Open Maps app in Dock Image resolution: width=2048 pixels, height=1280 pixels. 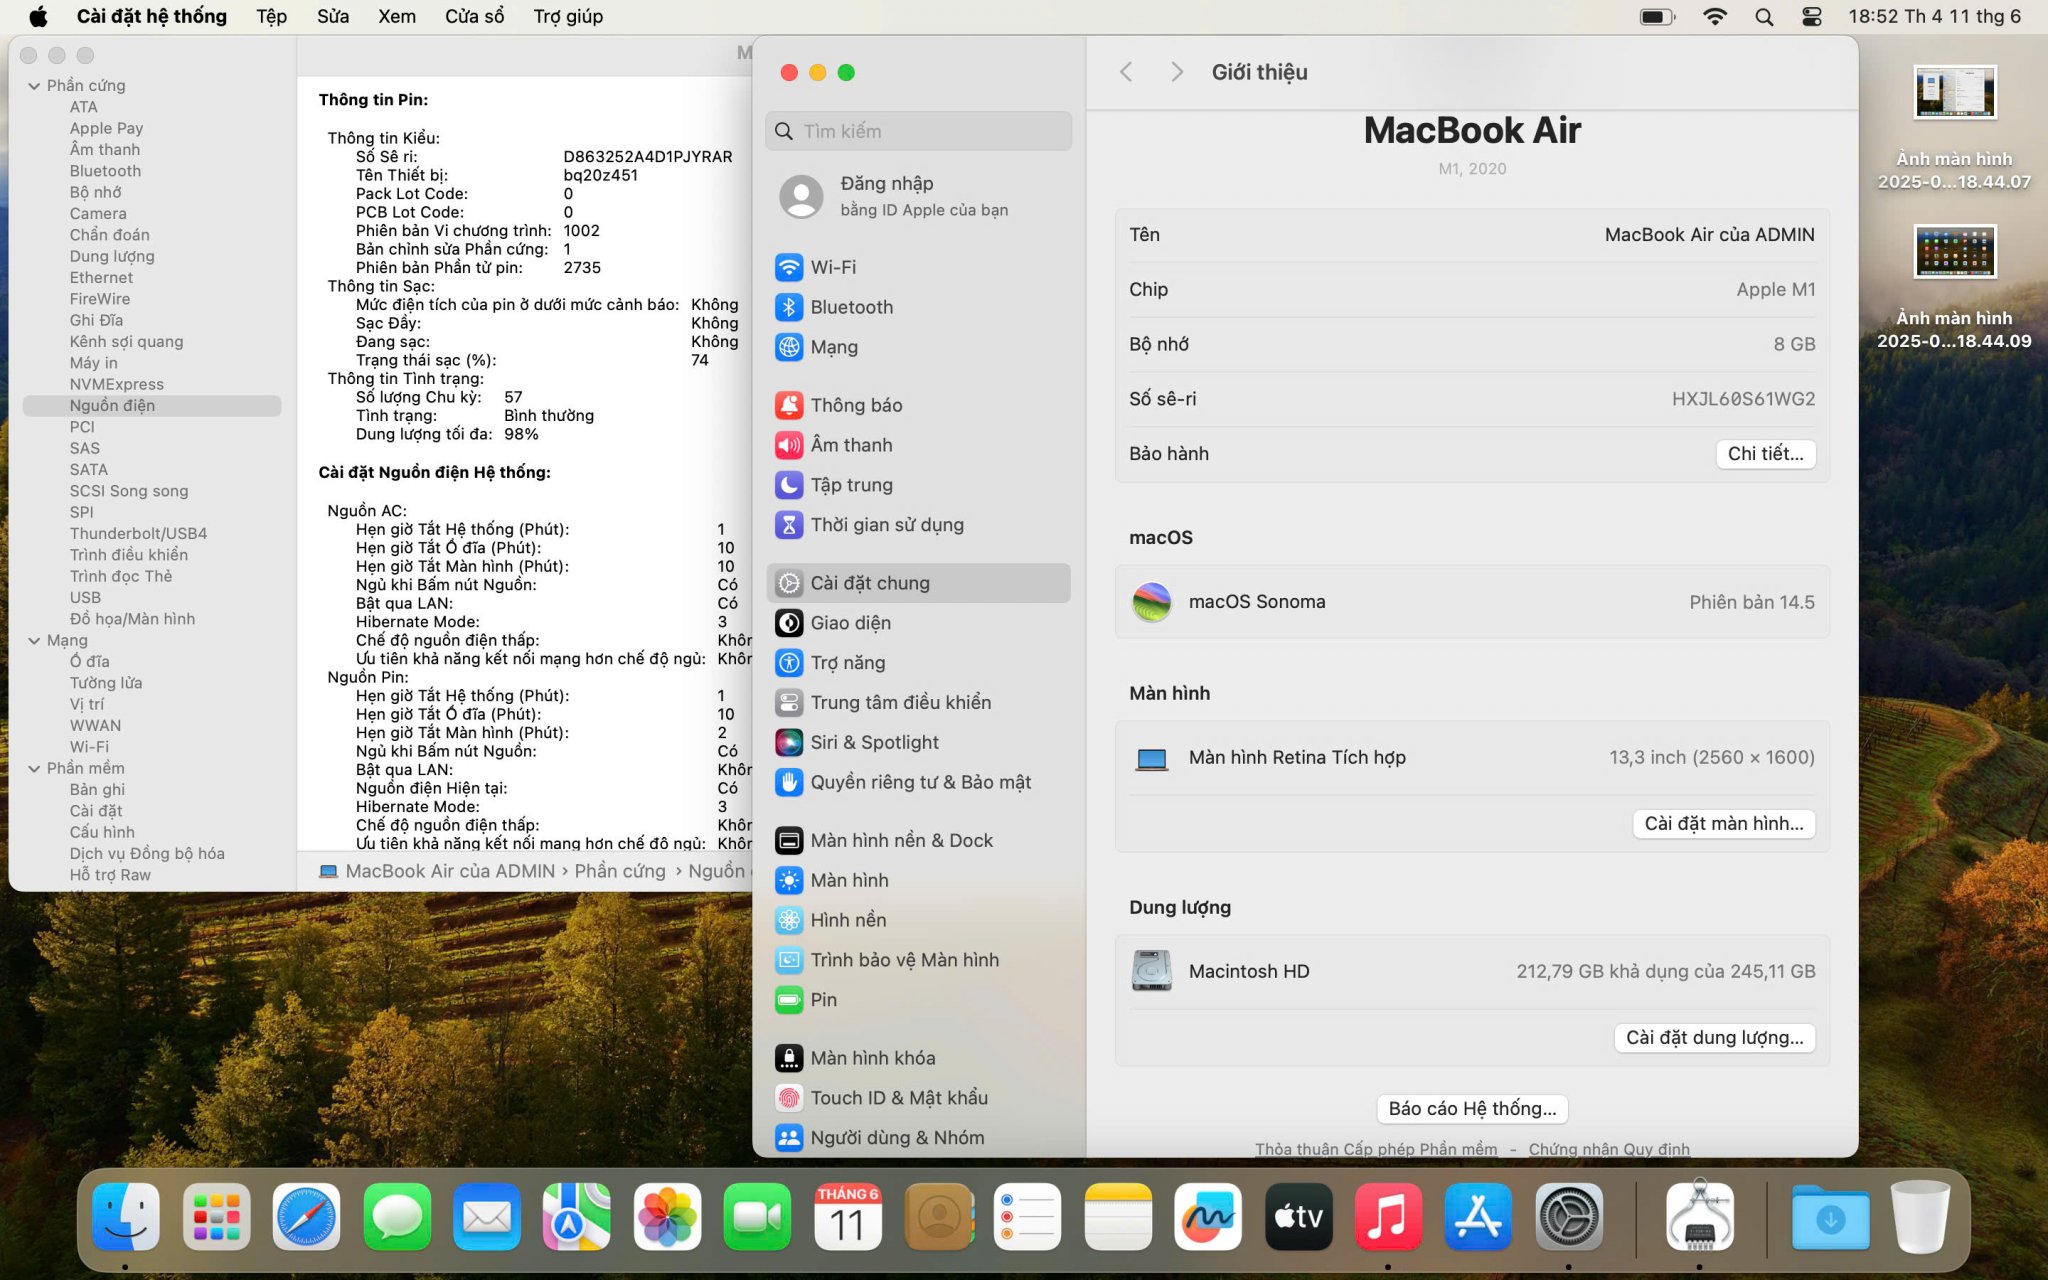coord(577,1217)
